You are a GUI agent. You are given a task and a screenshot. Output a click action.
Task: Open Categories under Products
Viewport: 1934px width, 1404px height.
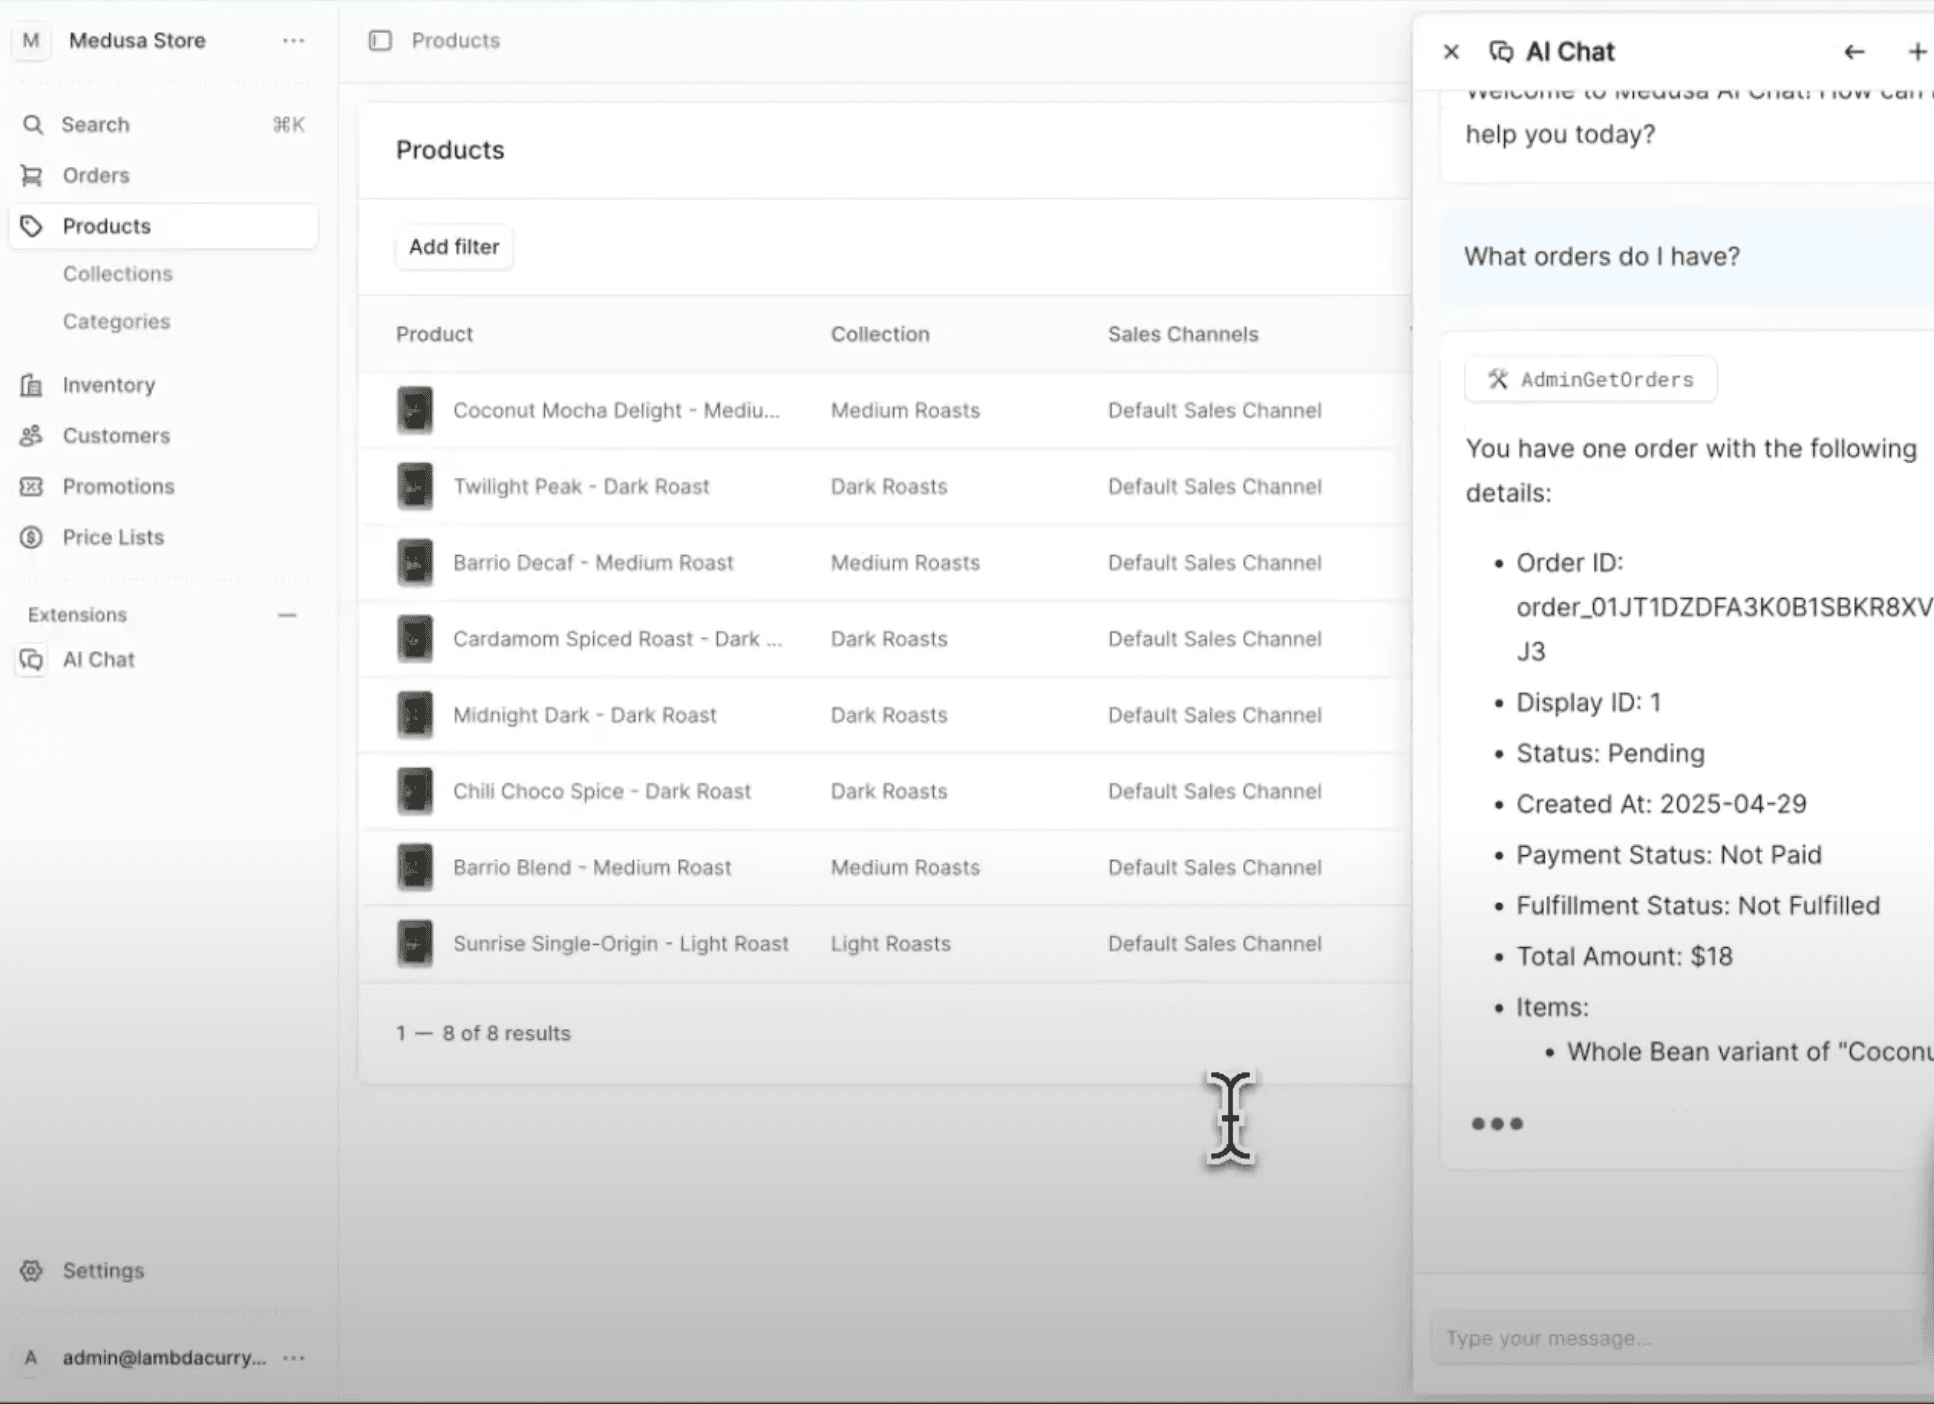pyautogui.click(x=116, y=322)
